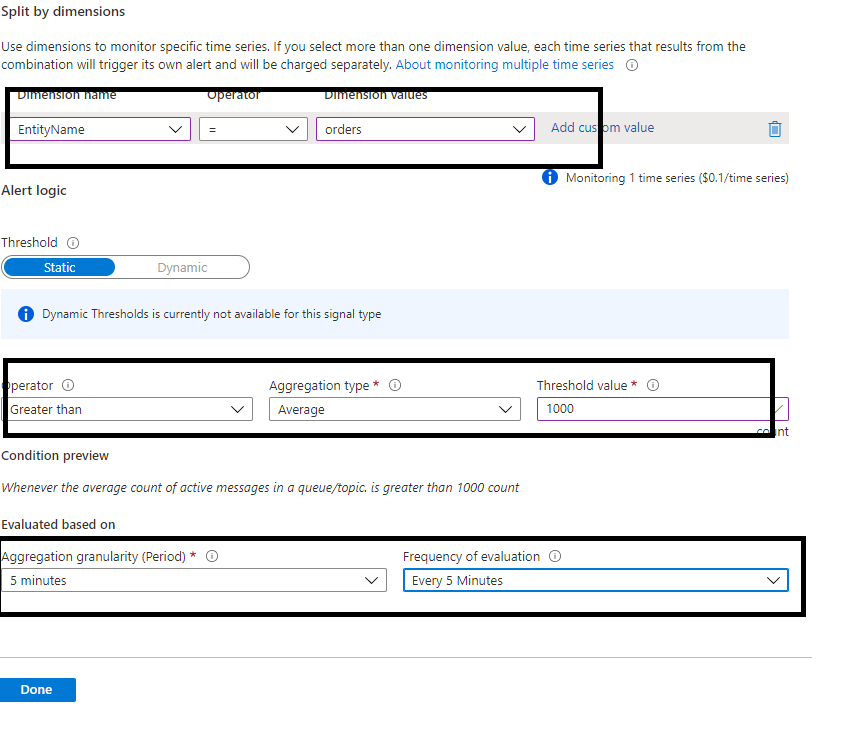Click info icon beside Aggregation granularity (Period)
Screen dimensions: 850x756
pos(211,557)
